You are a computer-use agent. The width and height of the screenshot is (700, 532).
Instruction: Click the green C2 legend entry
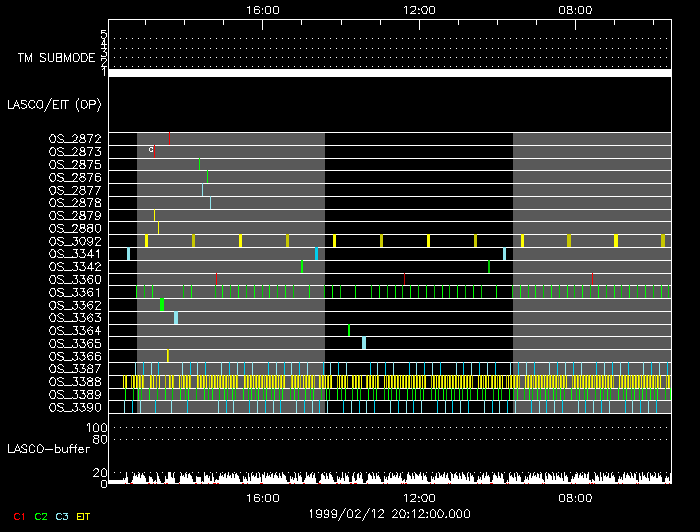(x=41, y=516)
